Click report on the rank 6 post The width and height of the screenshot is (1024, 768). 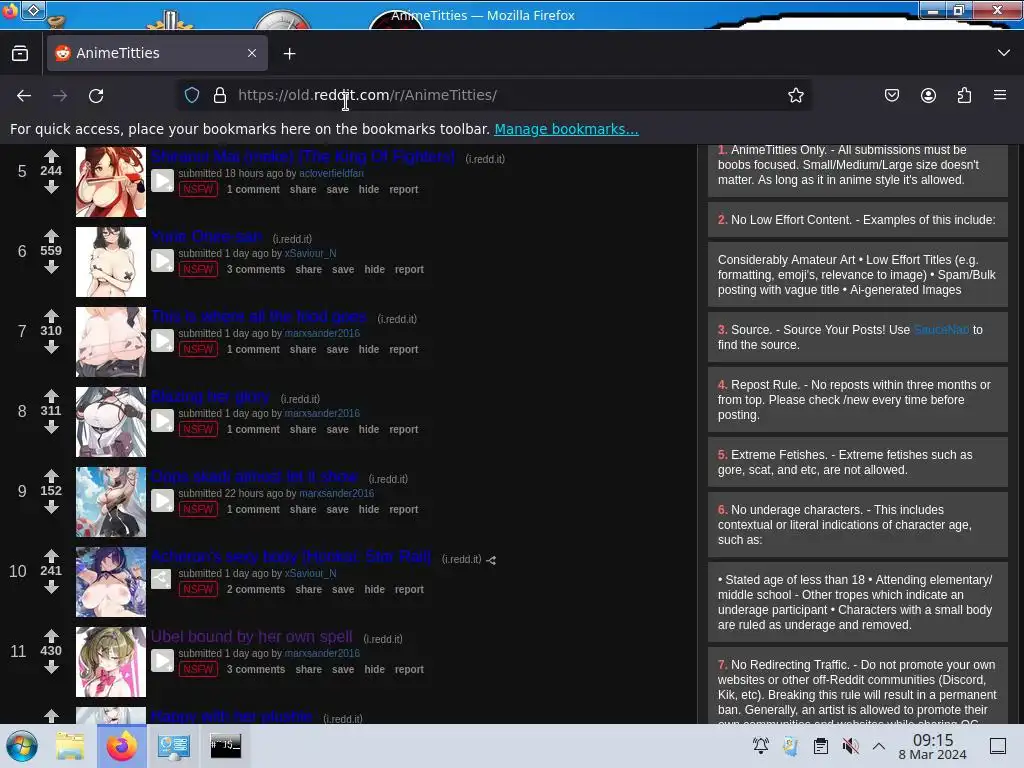tap(409, 269)
